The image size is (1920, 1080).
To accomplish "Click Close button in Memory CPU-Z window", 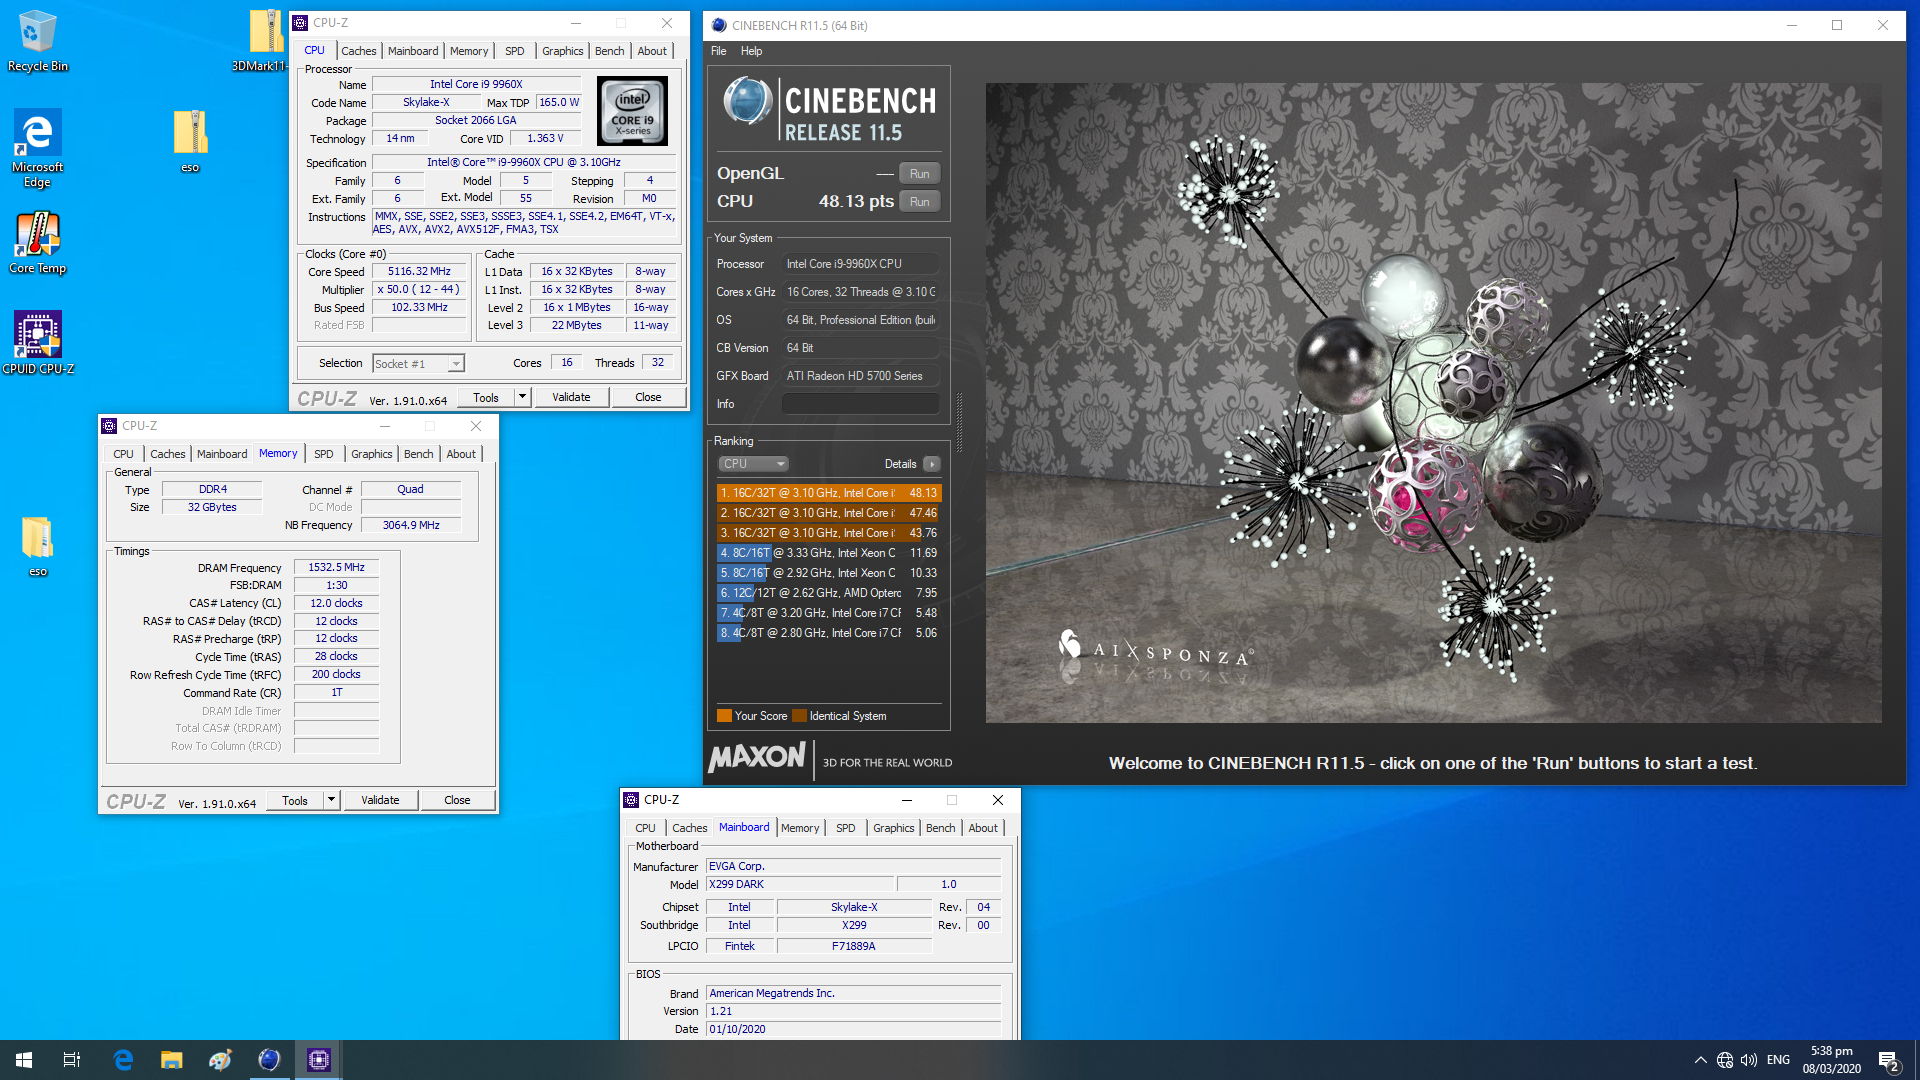I will [457, 800].
